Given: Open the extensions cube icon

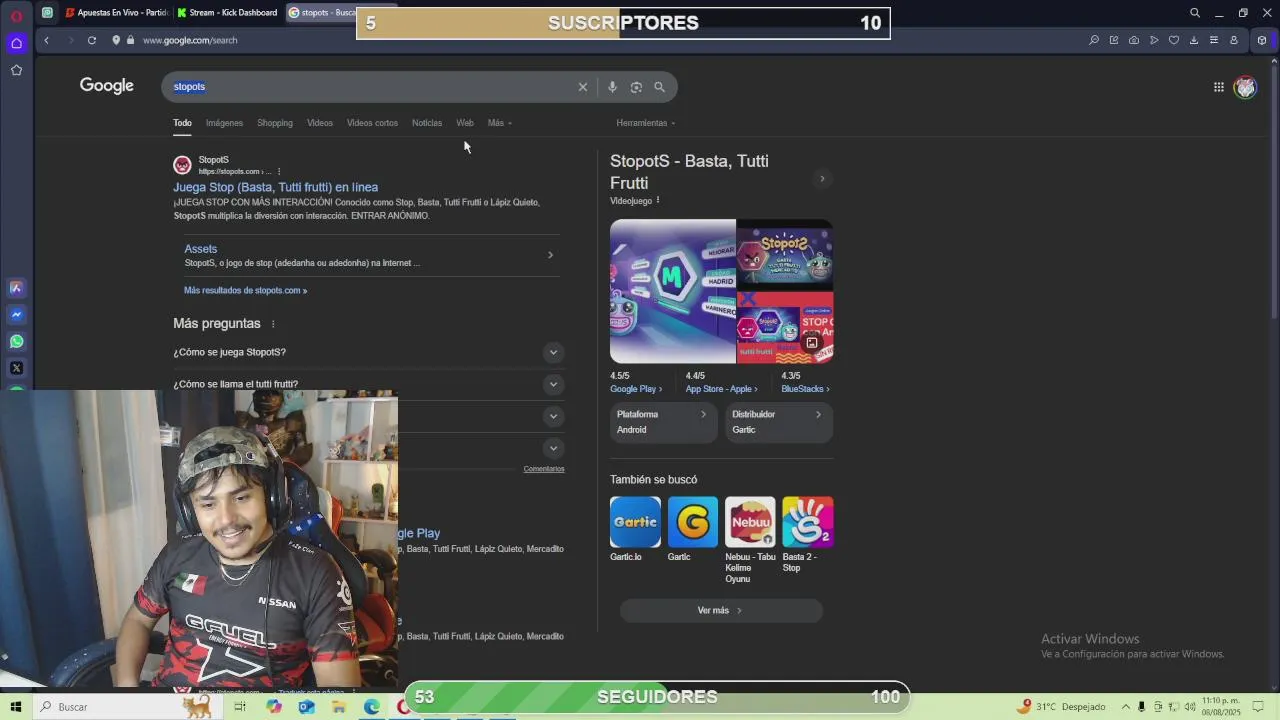Looking at the screenshot, I should point(1262,40).
